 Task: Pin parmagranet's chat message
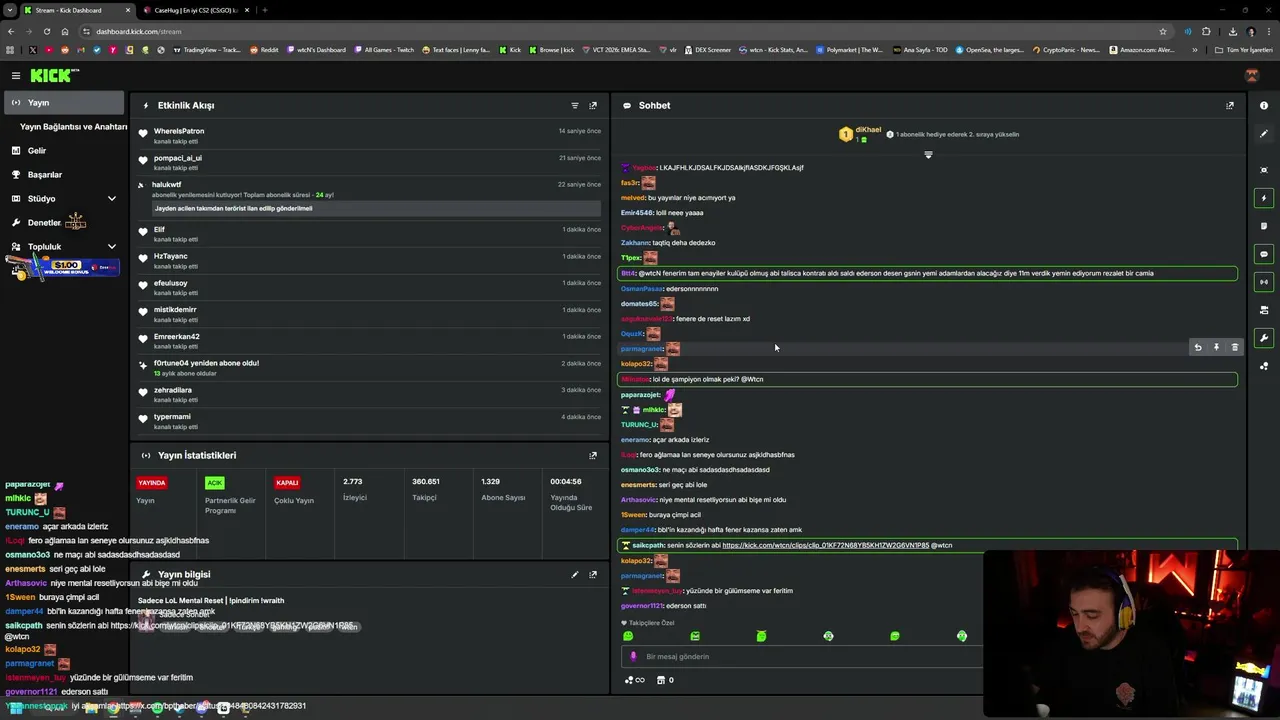point(1216,347)
